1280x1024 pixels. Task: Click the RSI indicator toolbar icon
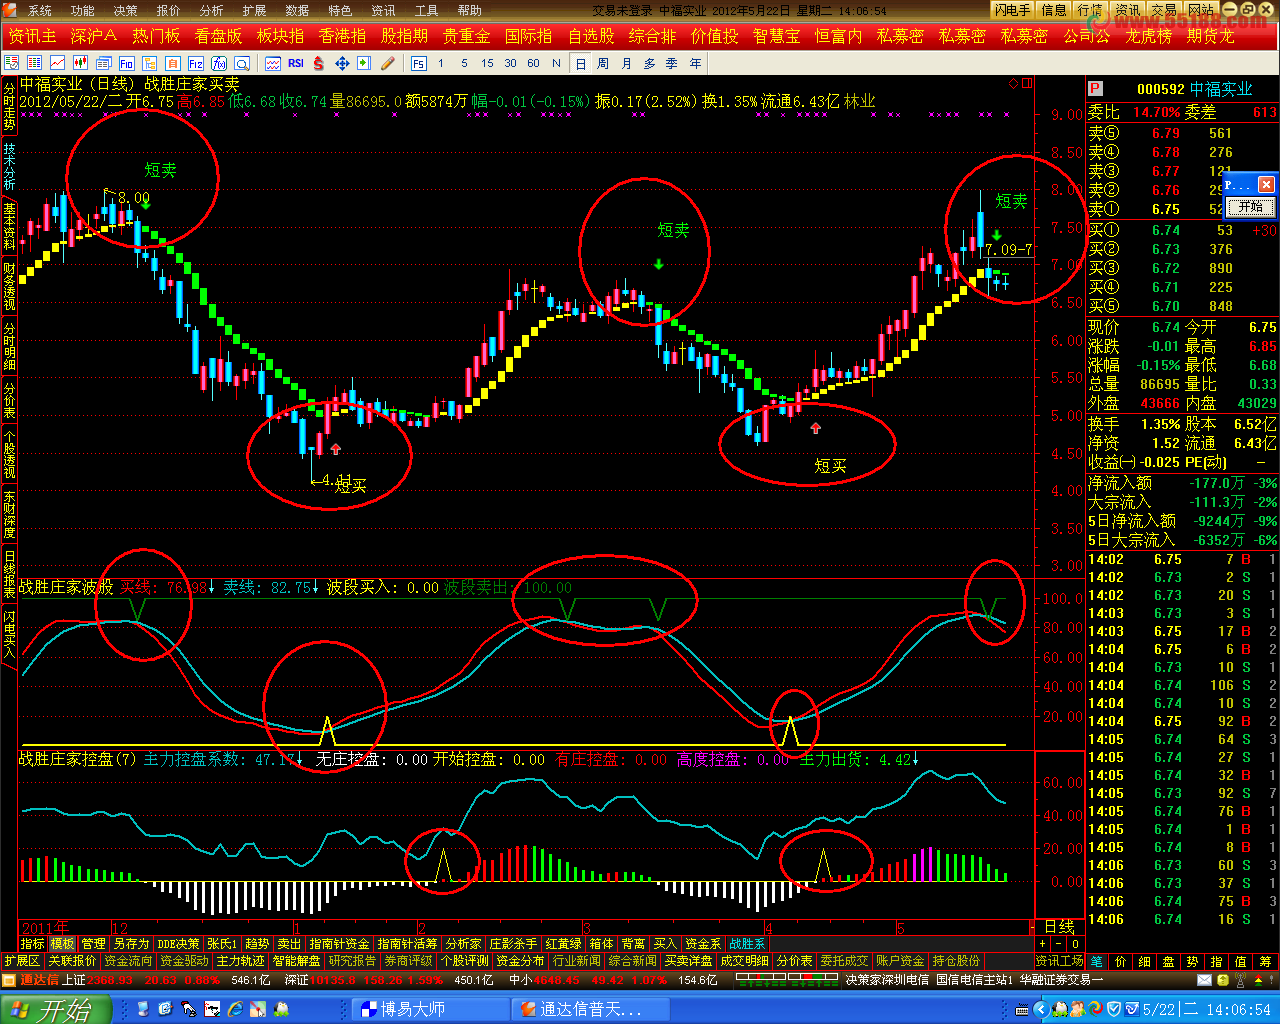click(x=296, y=63)
